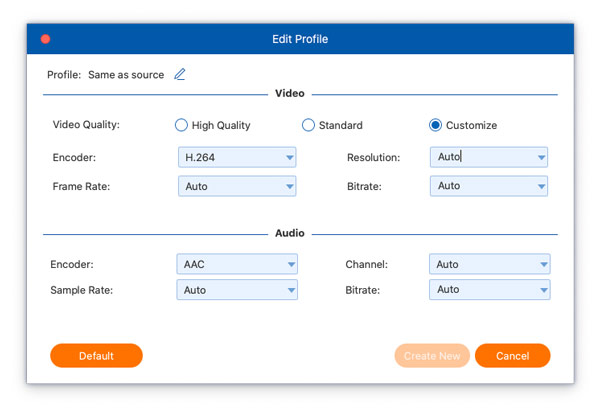Open the audio Encoder AAC dropdown
This screenshot has width=600, height=413.
tap(237, 265)
